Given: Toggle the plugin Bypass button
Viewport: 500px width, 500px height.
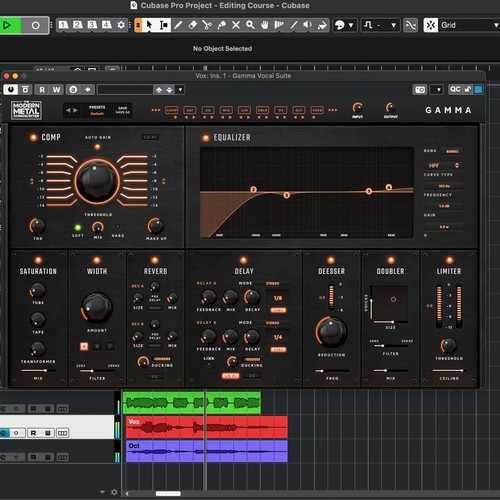Looking at the screenshot, I should tap(25, 89).
